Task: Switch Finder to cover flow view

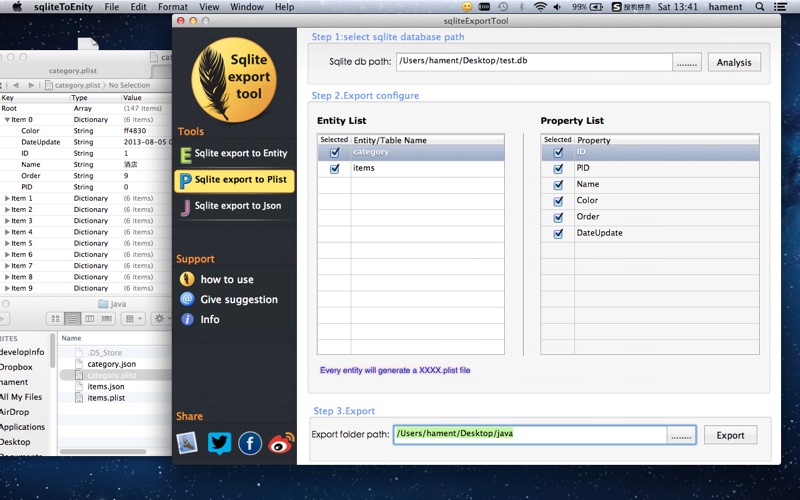Action: 107,318
